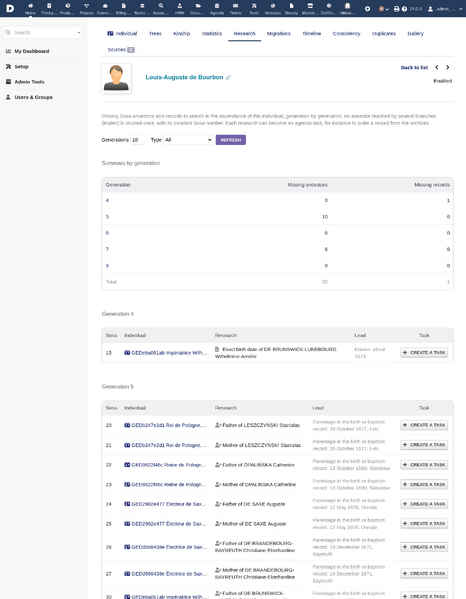Open the admin user menu dropdown
The height and width of the screenshot is (599, 466).
(445, 8)
